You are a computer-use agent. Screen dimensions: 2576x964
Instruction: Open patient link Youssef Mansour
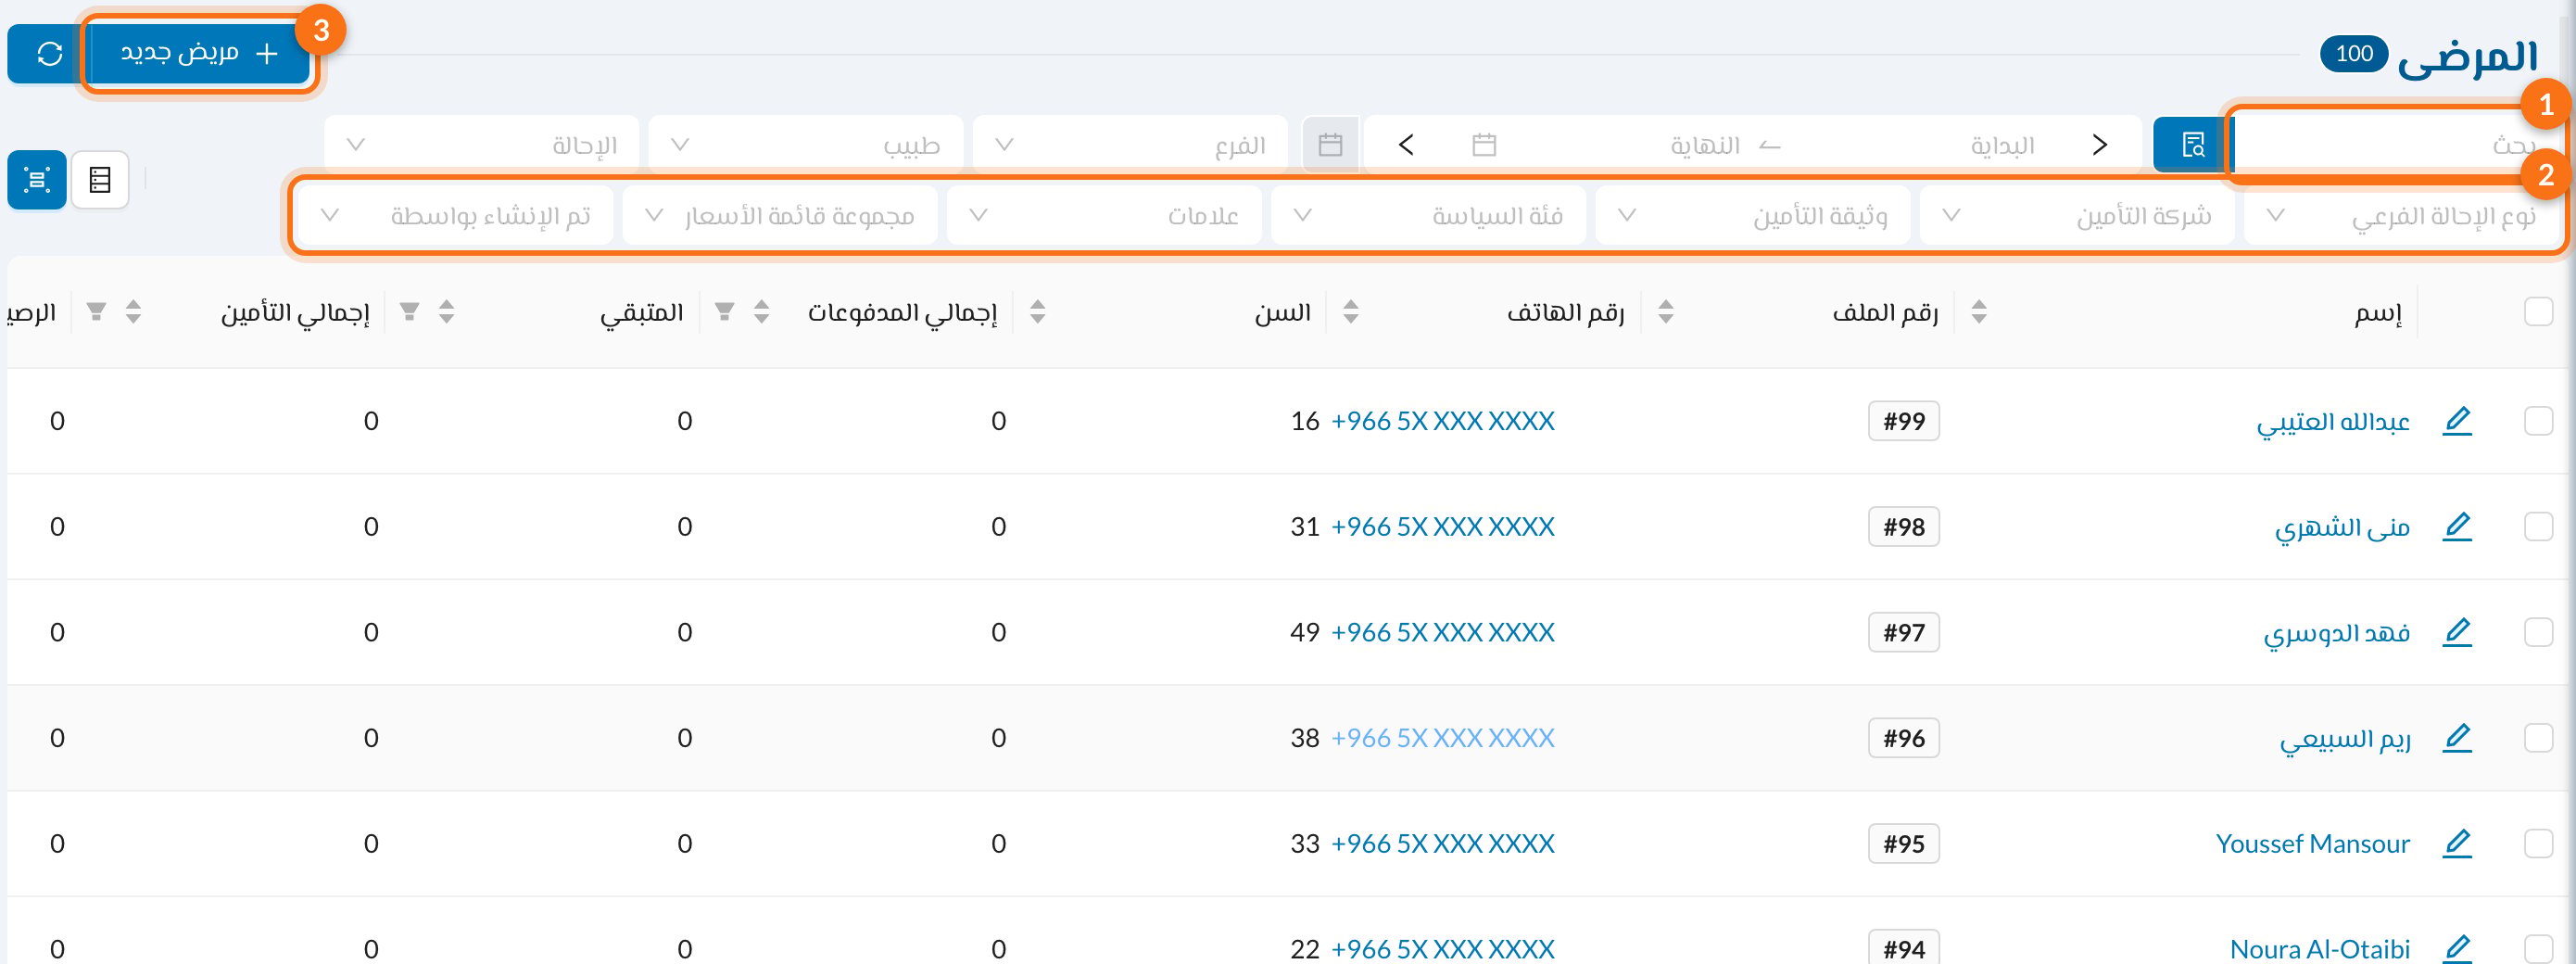[x=2312, y=844]
